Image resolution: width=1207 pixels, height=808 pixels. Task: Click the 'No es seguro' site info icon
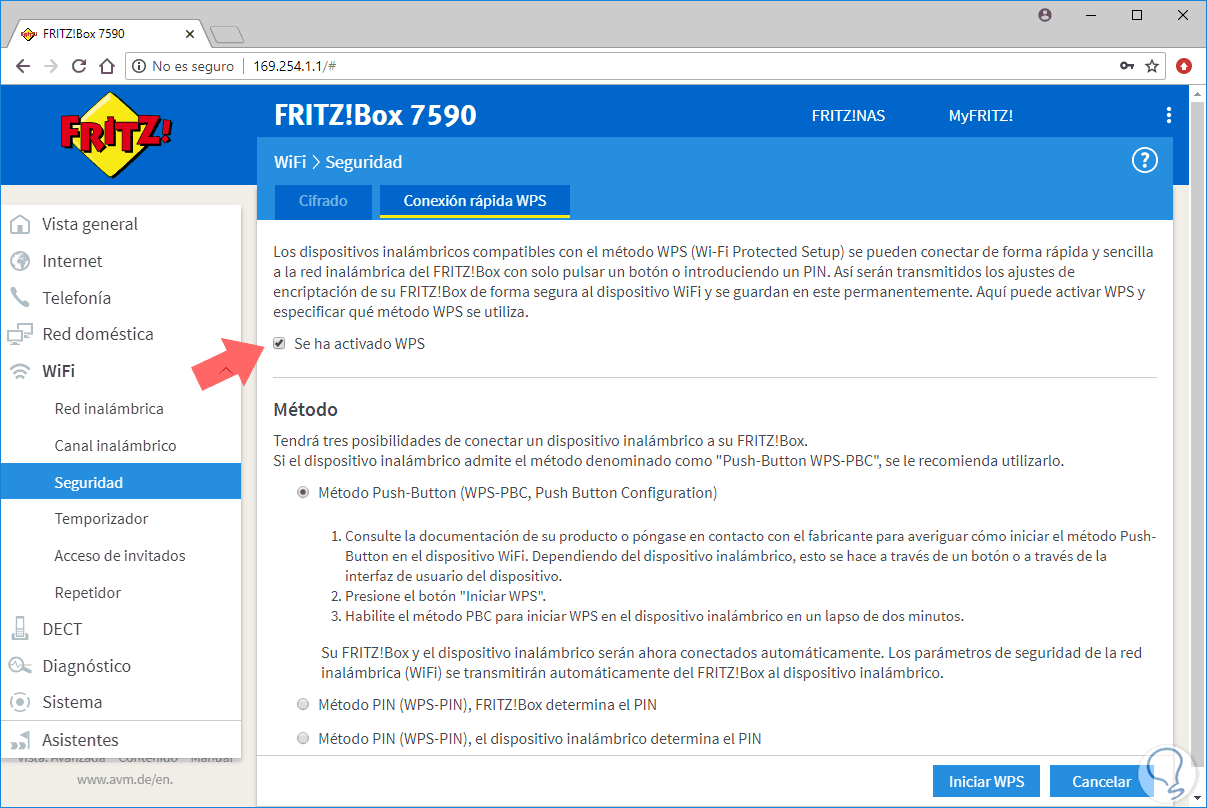[139, 66]
